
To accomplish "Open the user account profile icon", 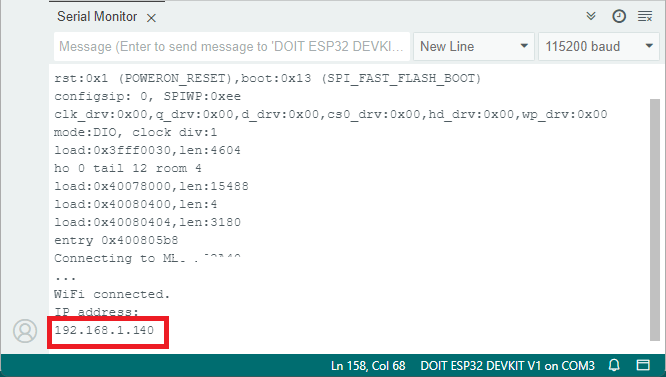I will pos(25,331).
